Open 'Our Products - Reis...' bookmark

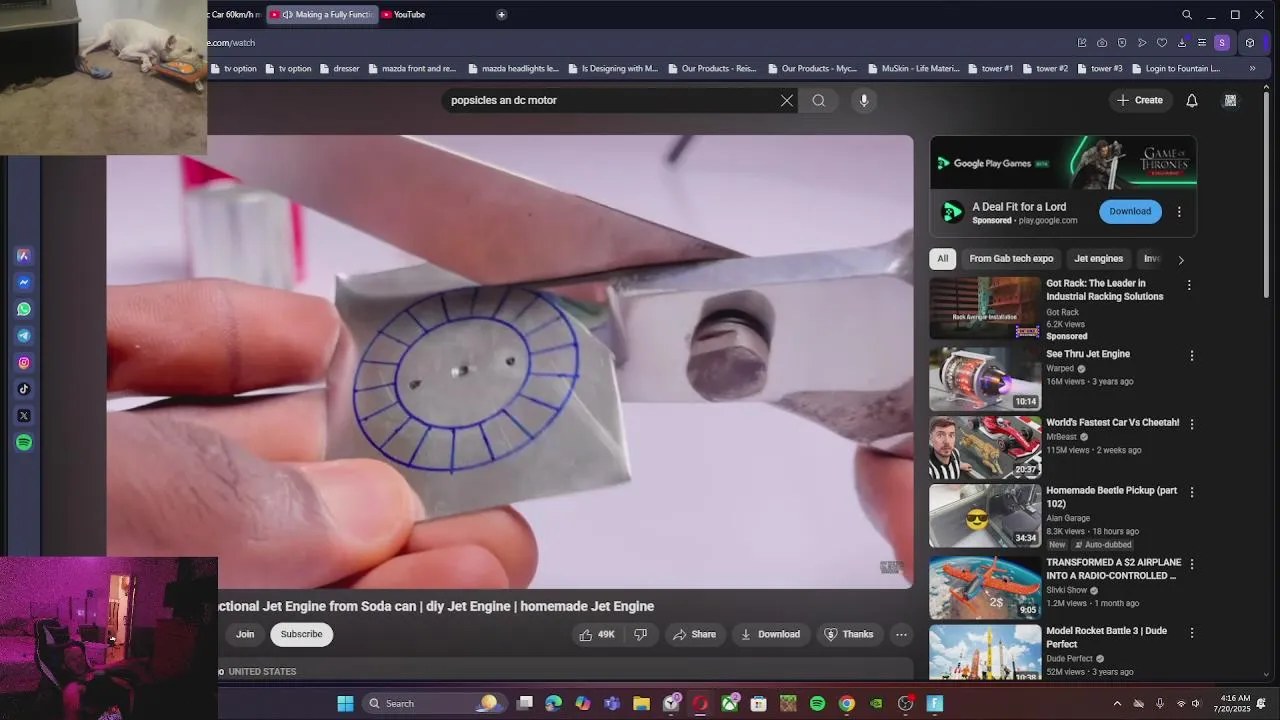tap(712, 69)
